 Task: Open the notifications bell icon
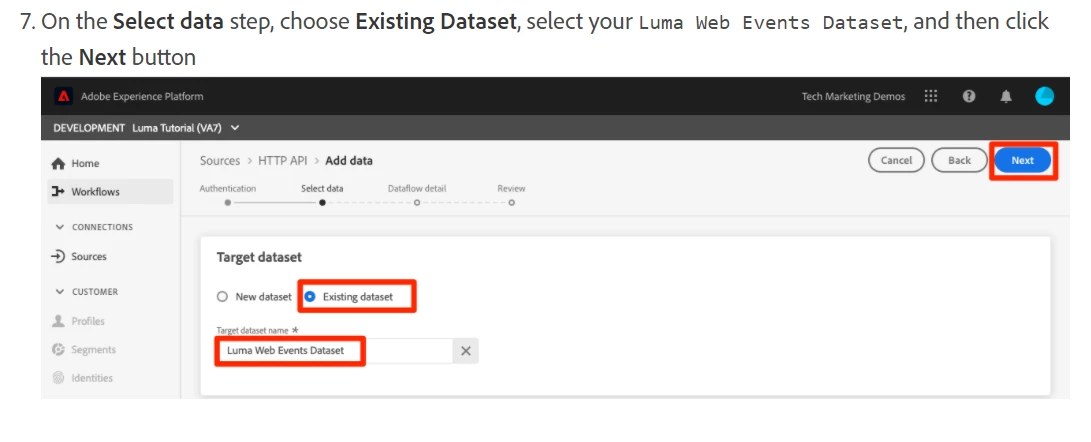pyautogui.click(x=1006, y=96)
